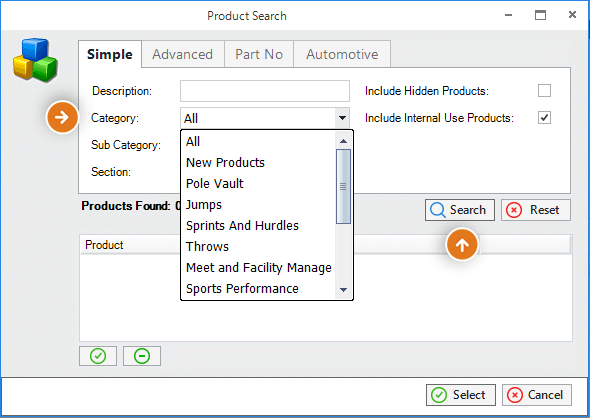This screenshot has width=590, height=418.
Task: Cancel the Product Search dialog
Action: [x=537, y=395]
